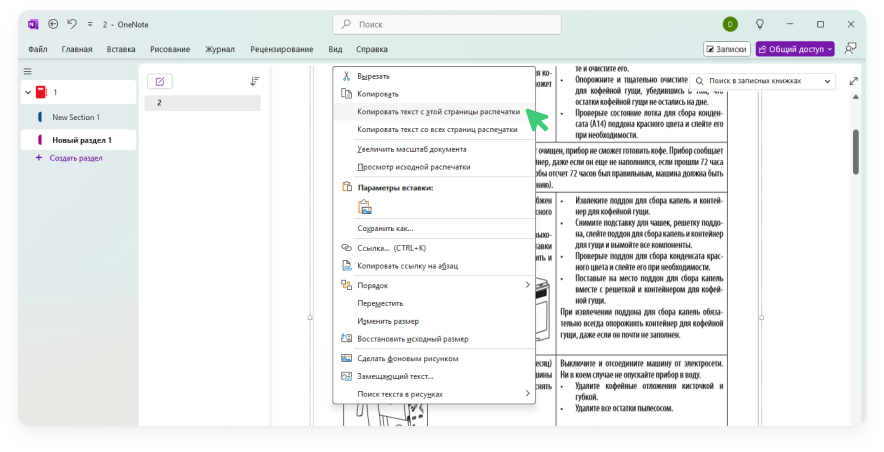The image size is (884, 452).
Task: Undo the last action via undo icon
Action: pos(72,24)
